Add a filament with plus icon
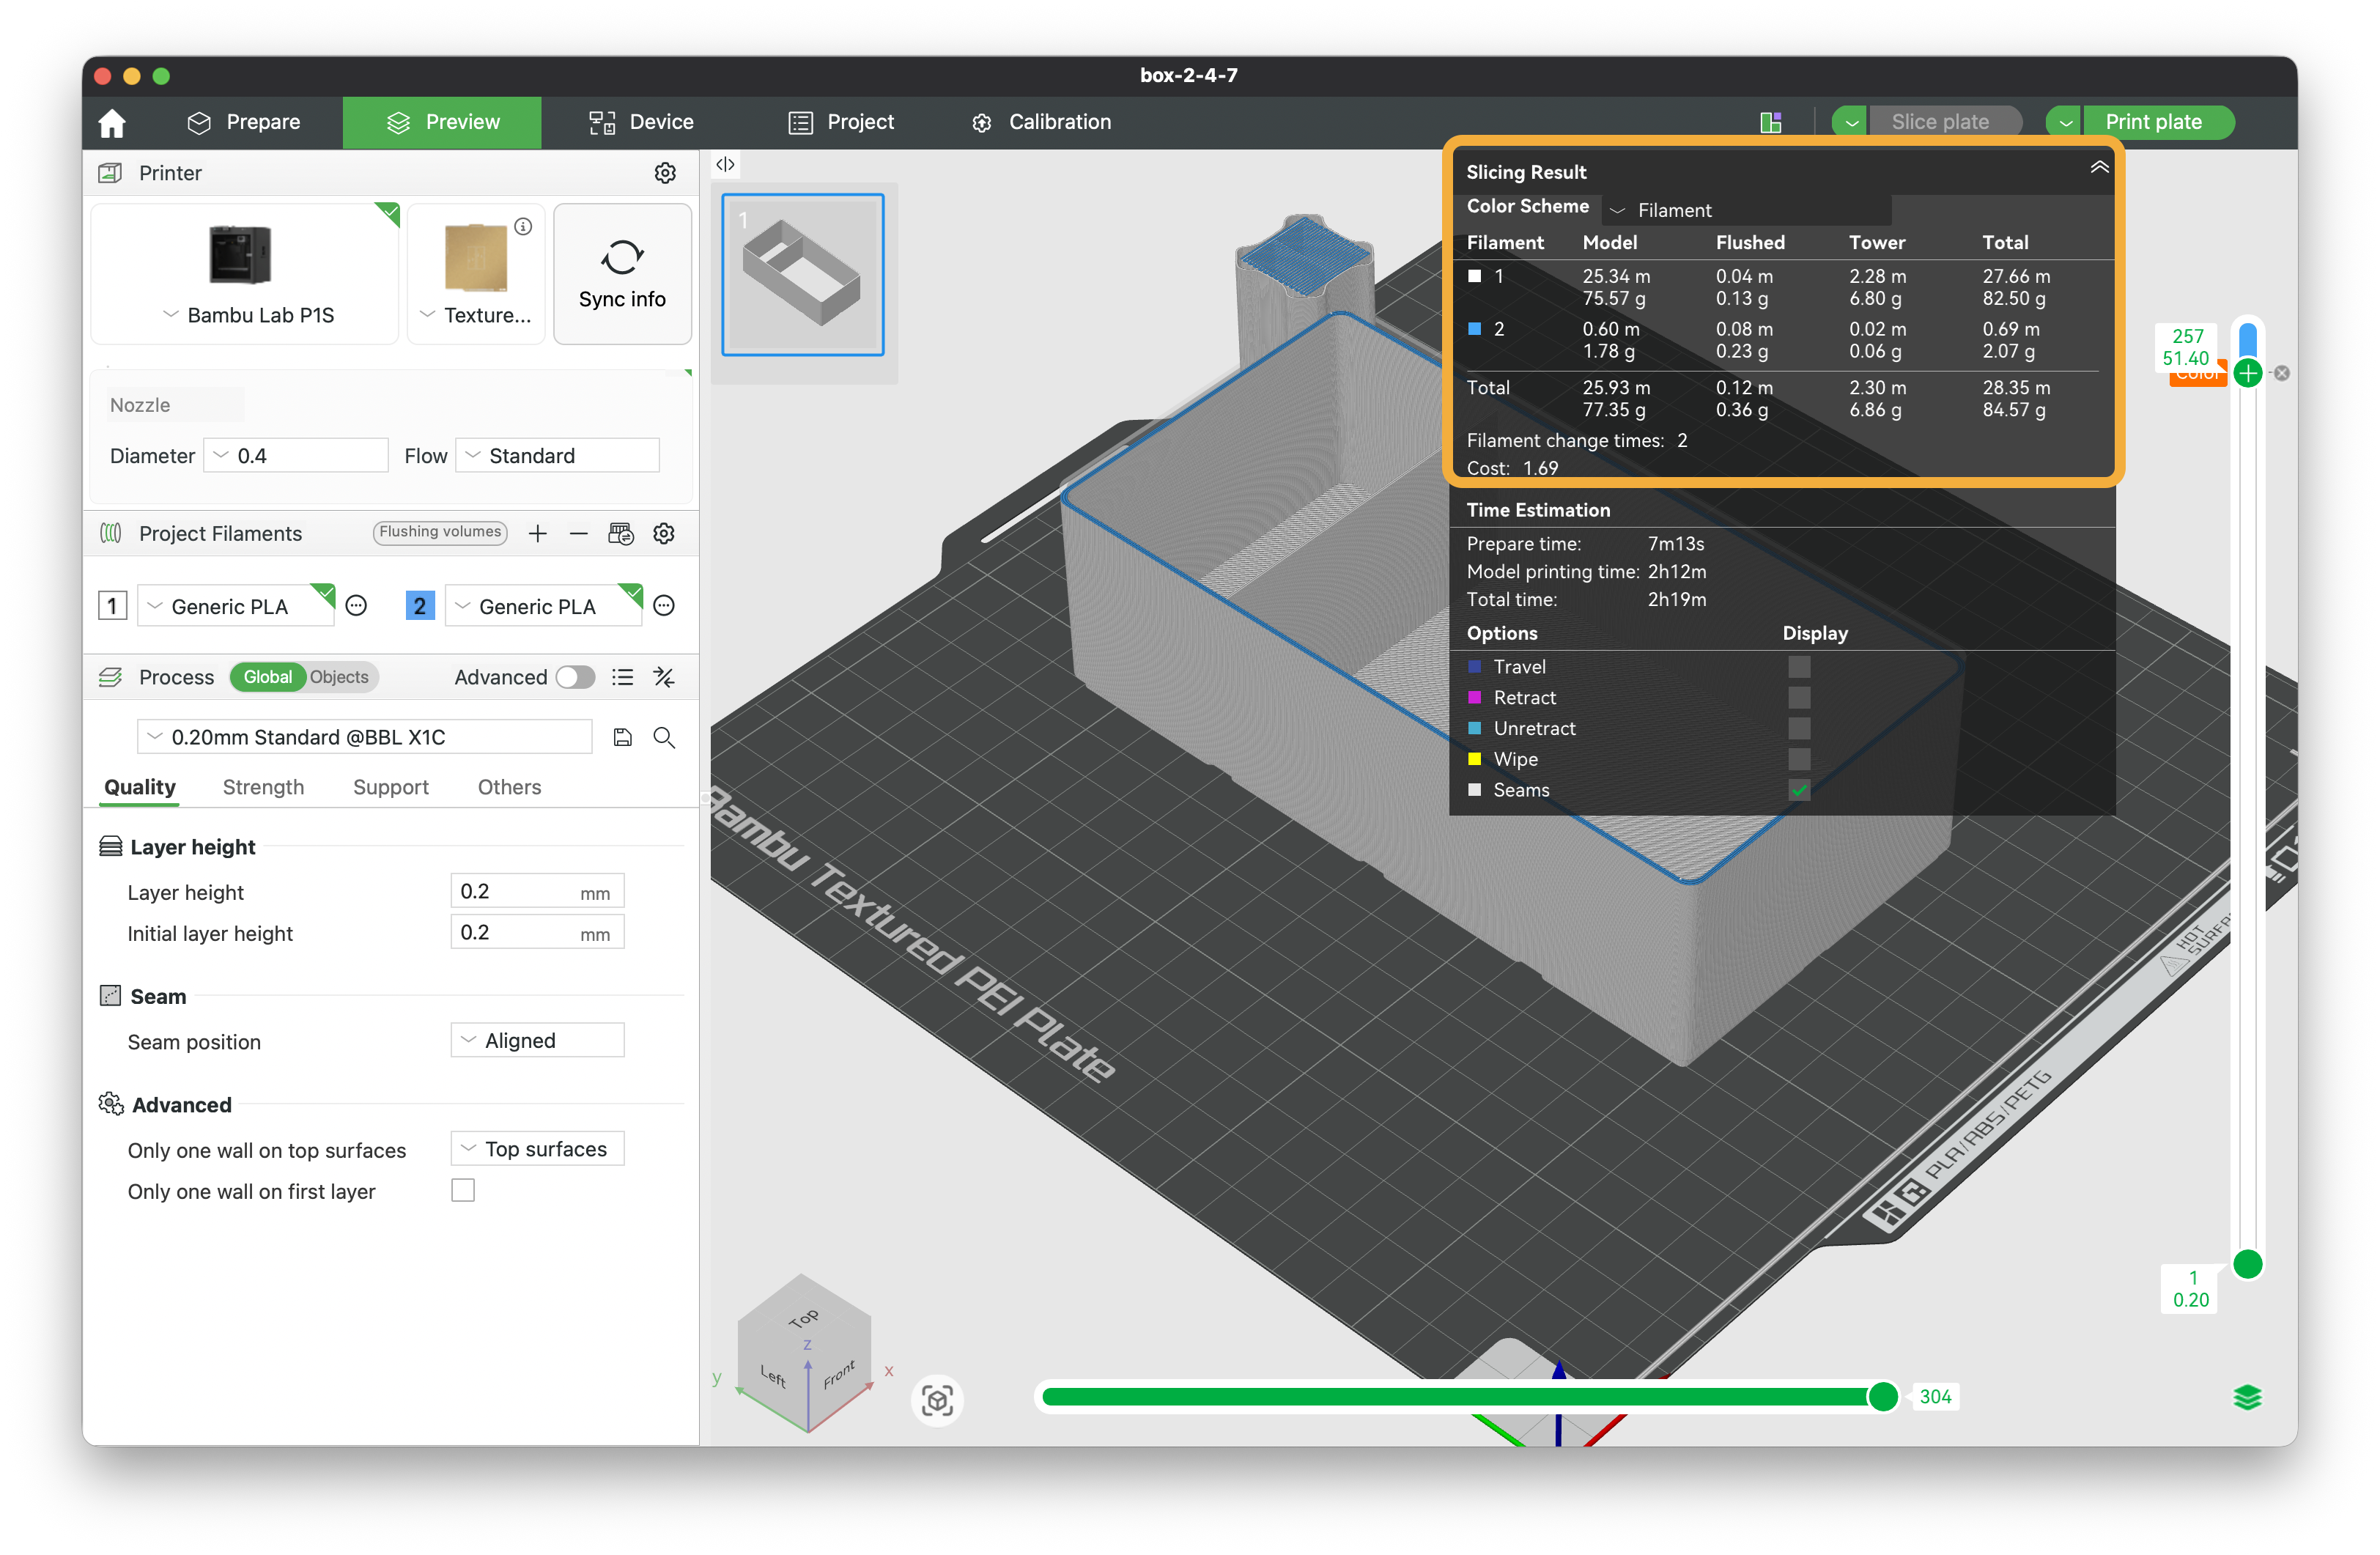 pyautogui.click(x=538, y=534)
